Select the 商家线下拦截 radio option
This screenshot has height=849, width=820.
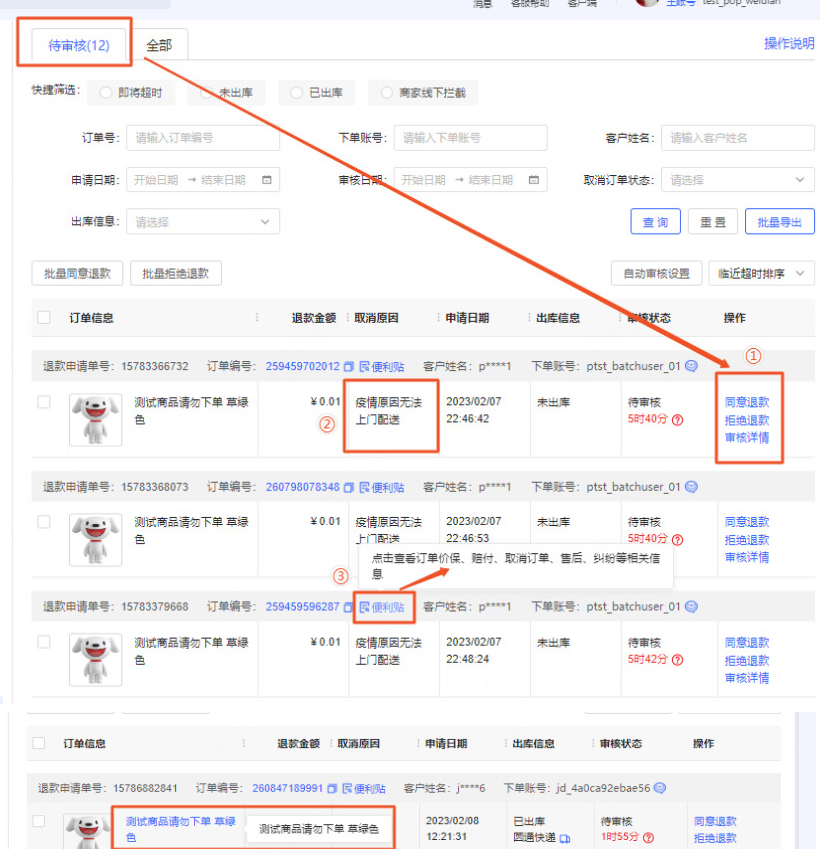click(387, 92)
